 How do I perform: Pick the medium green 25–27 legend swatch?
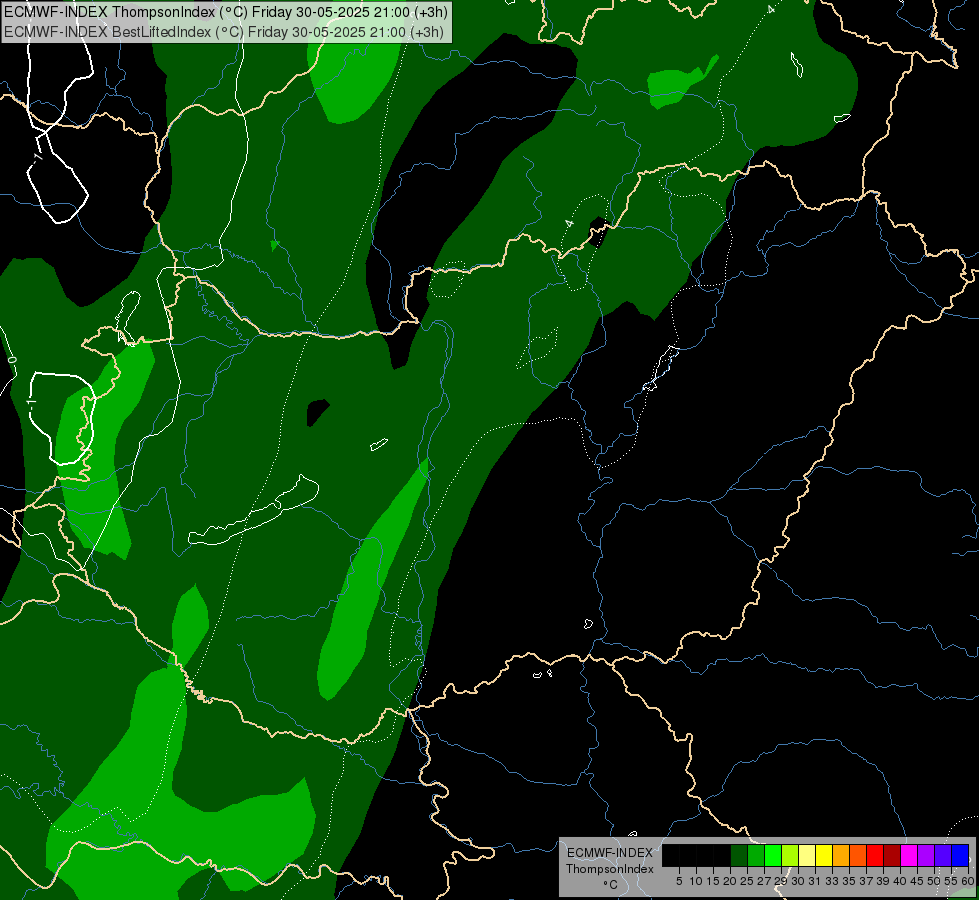pos(755,855)
